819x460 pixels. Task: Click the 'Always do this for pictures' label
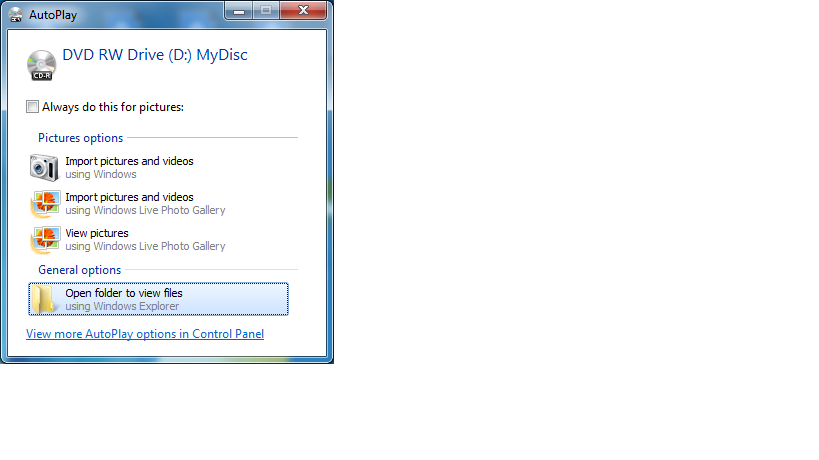click(112, 107)
